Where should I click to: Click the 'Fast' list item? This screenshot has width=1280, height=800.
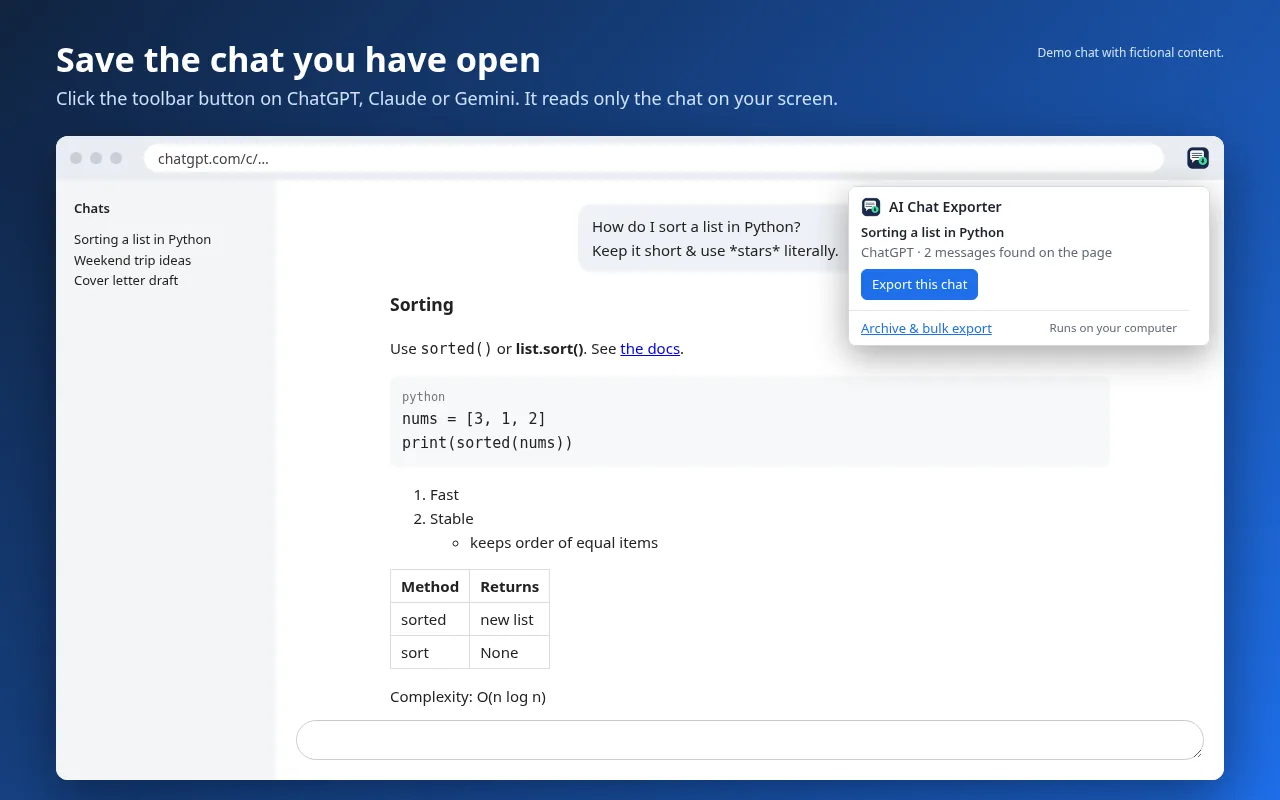444,495
